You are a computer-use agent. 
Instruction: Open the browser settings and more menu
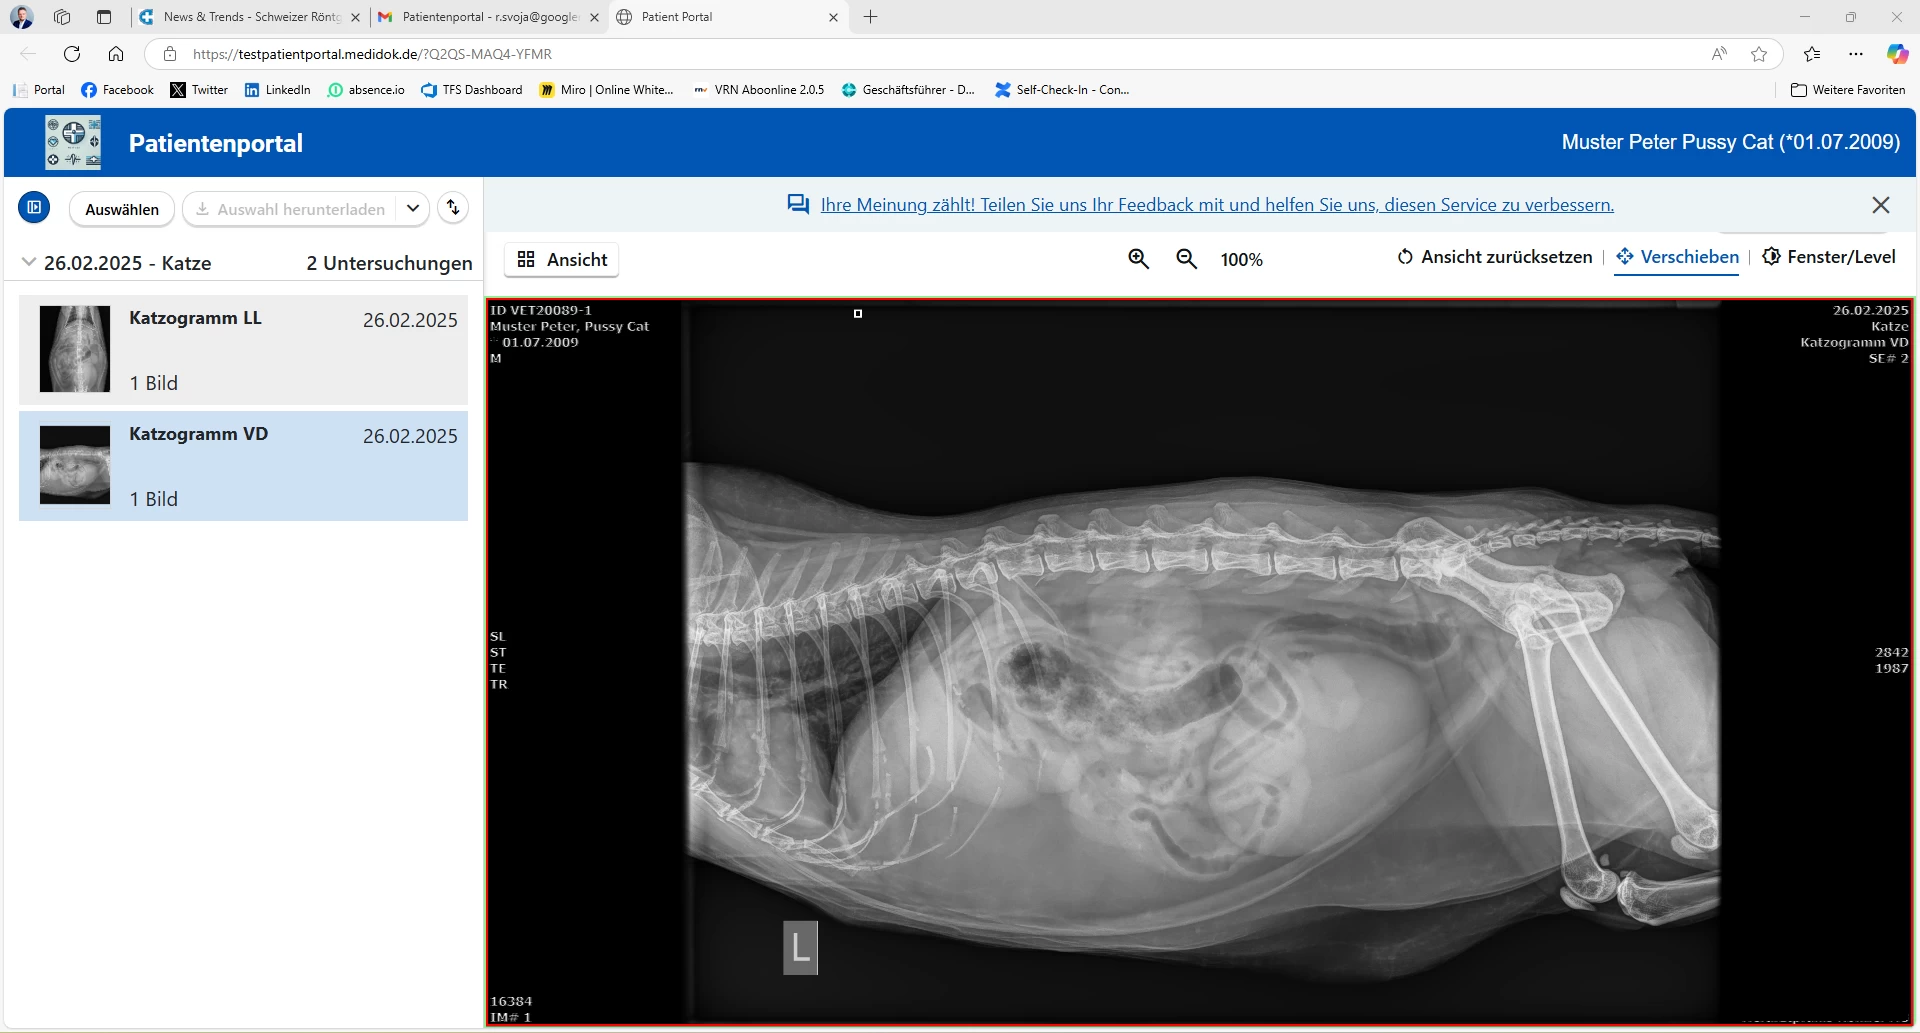[1856, 54]
